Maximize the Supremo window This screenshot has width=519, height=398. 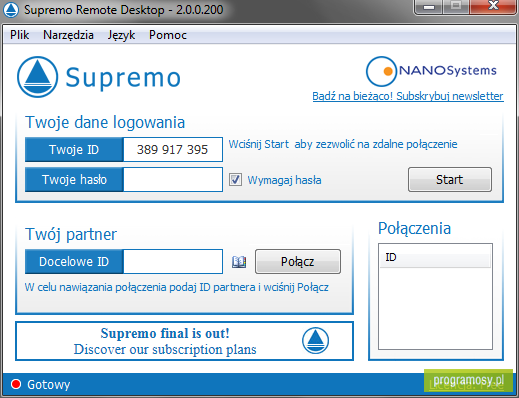click(x=456, y=7)
